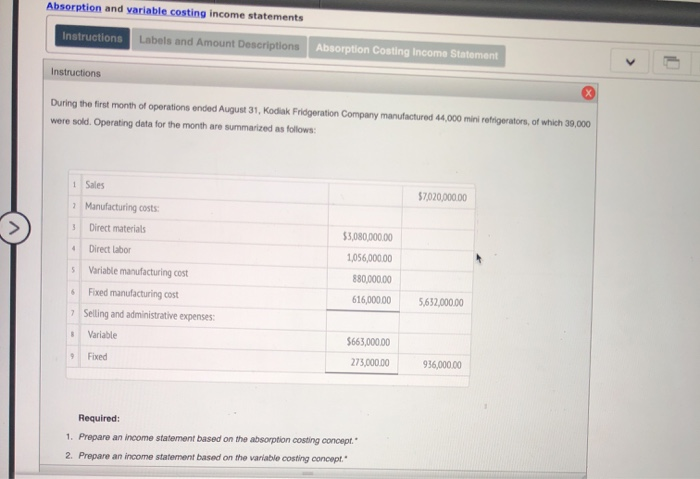
Task: Open the Absorption Costing Income Statement tab
Action: click(407, 52)
